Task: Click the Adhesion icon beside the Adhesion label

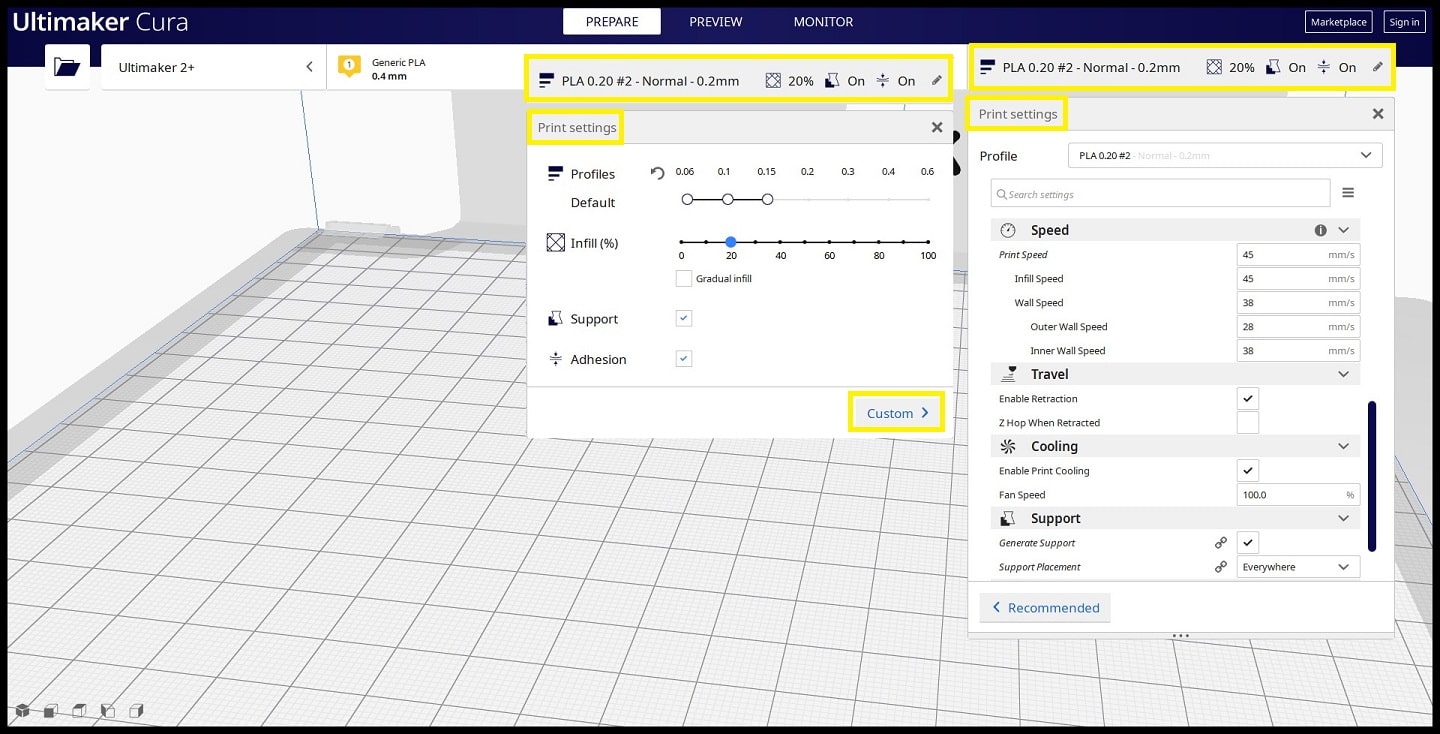Action: tap(555, 359)
